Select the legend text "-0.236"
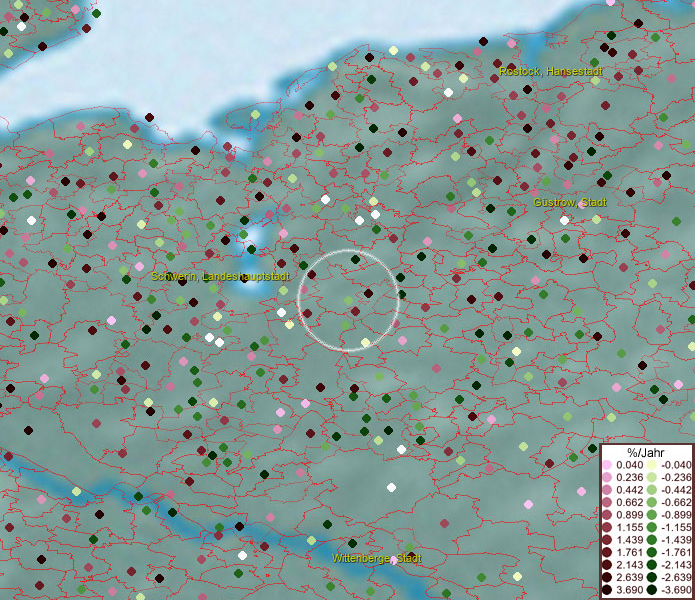Image resolution: width=695 pixels, height=600 pixels. 676,477
